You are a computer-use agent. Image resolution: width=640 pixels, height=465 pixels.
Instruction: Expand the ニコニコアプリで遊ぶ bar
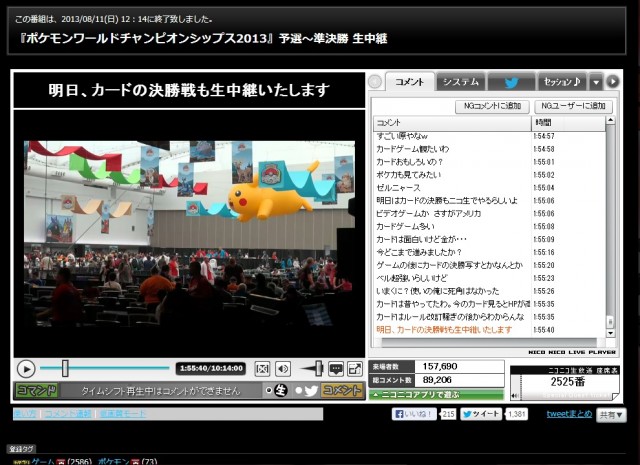(436, 395)
